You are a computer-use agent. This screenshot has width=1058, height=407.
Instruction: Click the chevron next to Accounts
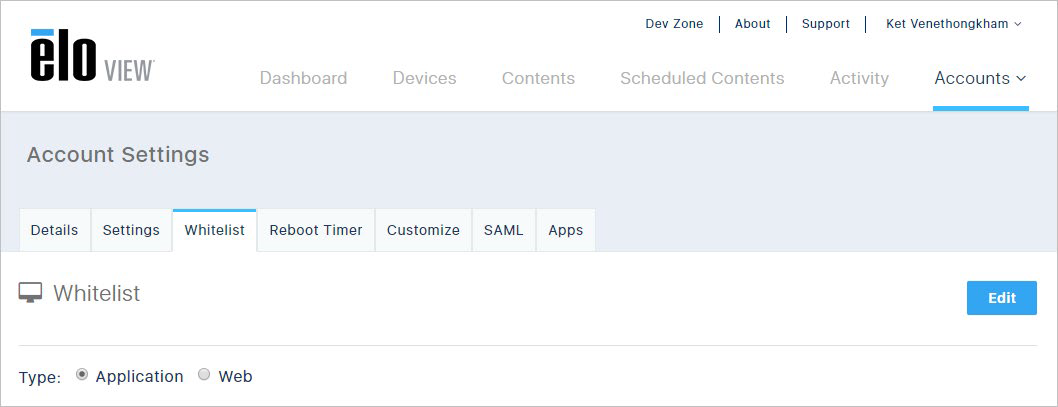[1021, 79]
